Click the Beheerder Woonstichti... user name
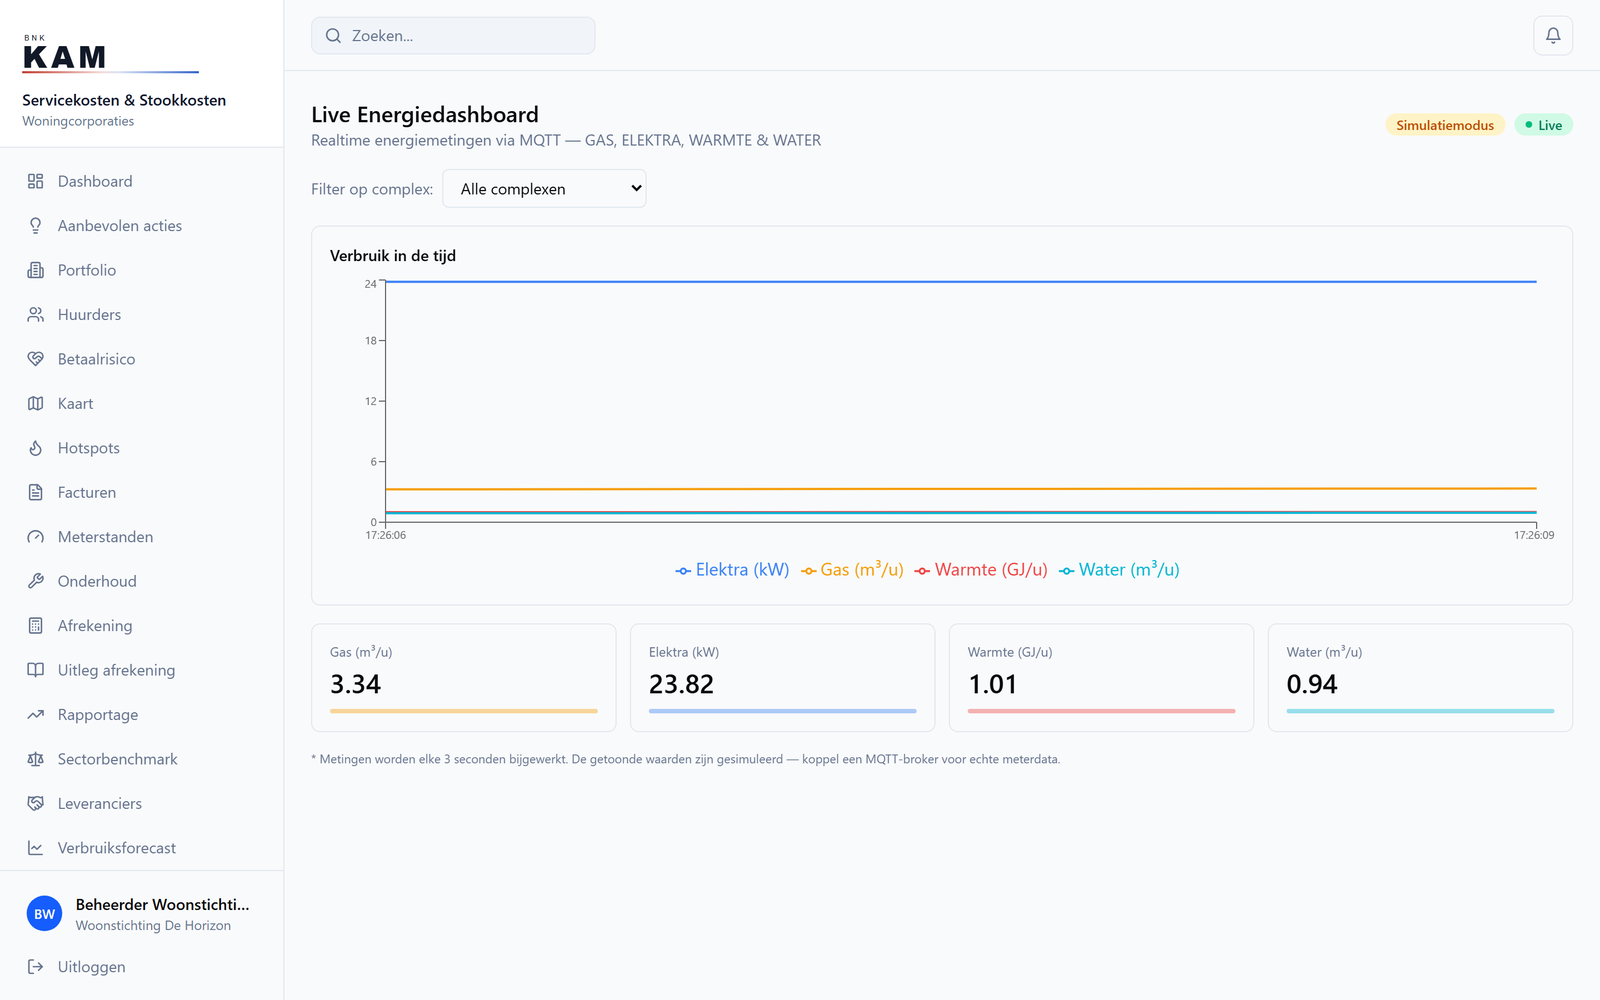 click(163, 904)
